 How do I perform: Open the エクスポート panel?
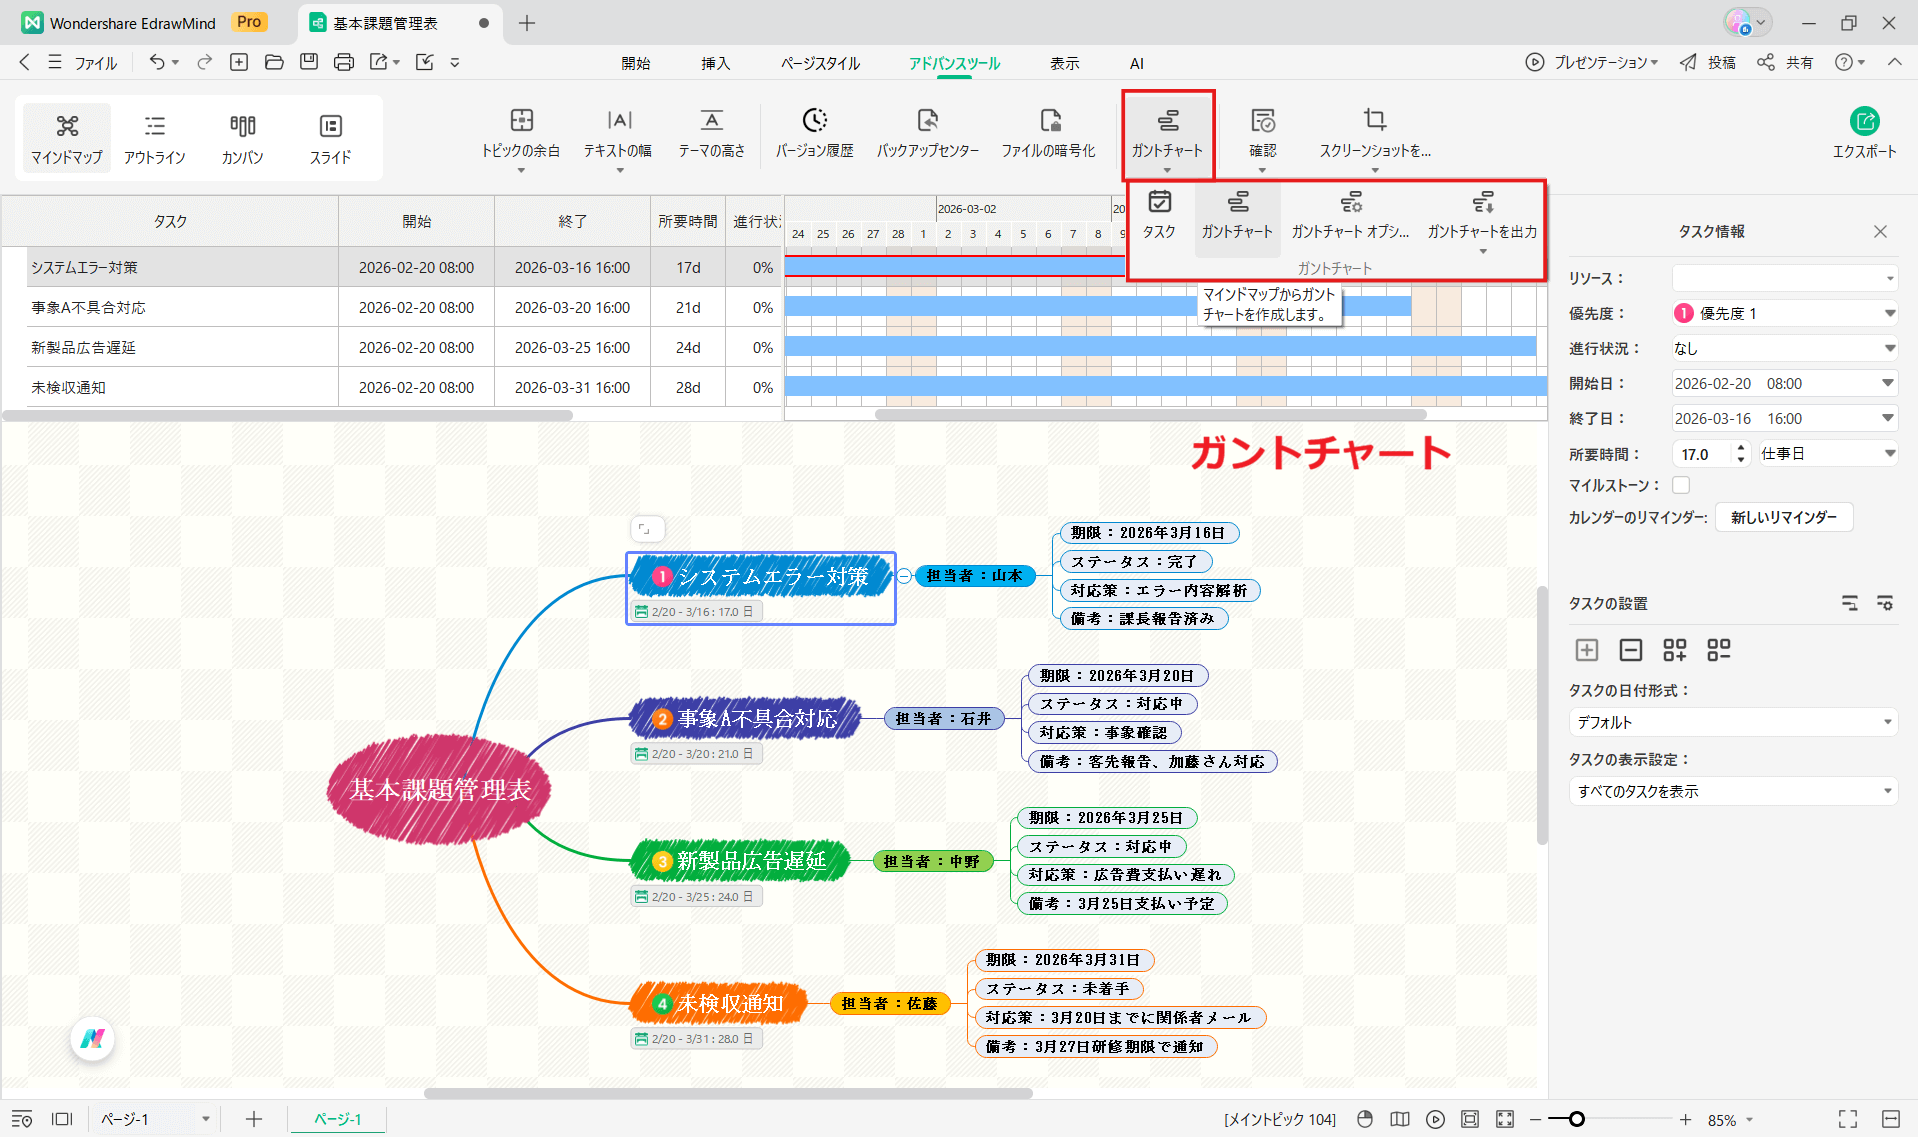(1864, 135)
